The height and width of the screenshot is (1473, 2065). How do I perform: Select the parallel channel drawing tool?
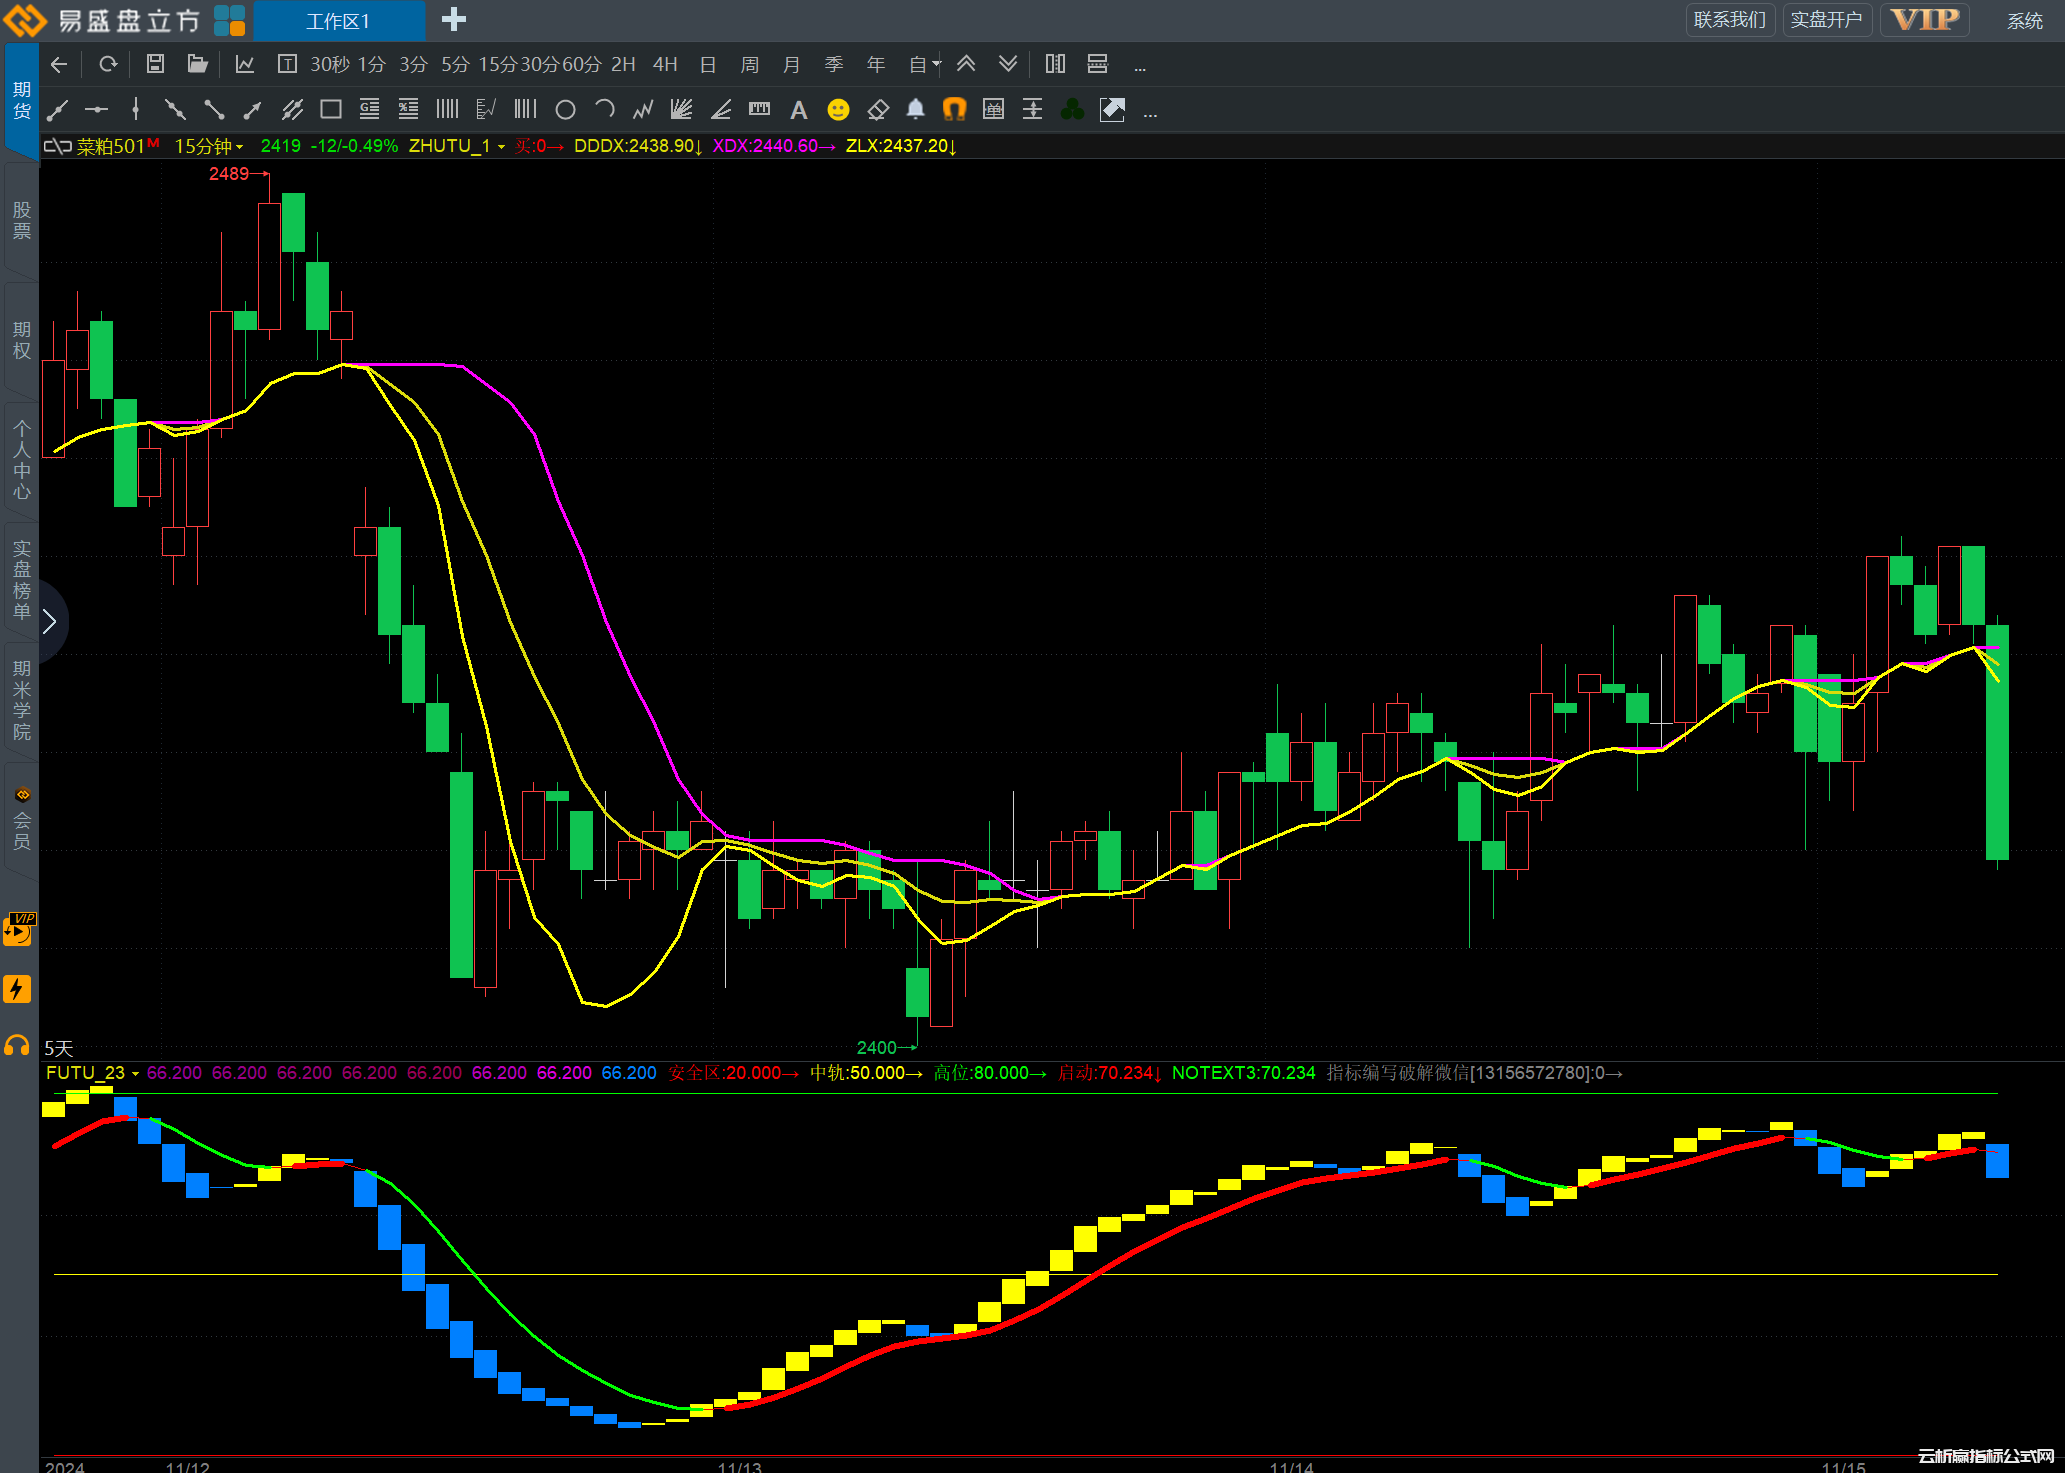292,110
